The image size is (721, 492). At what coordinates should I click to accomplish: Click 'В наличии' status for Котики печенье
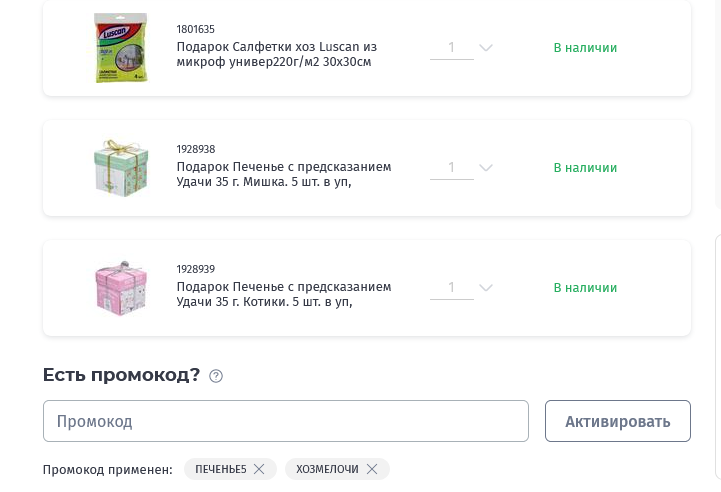(x=585, y=288)
